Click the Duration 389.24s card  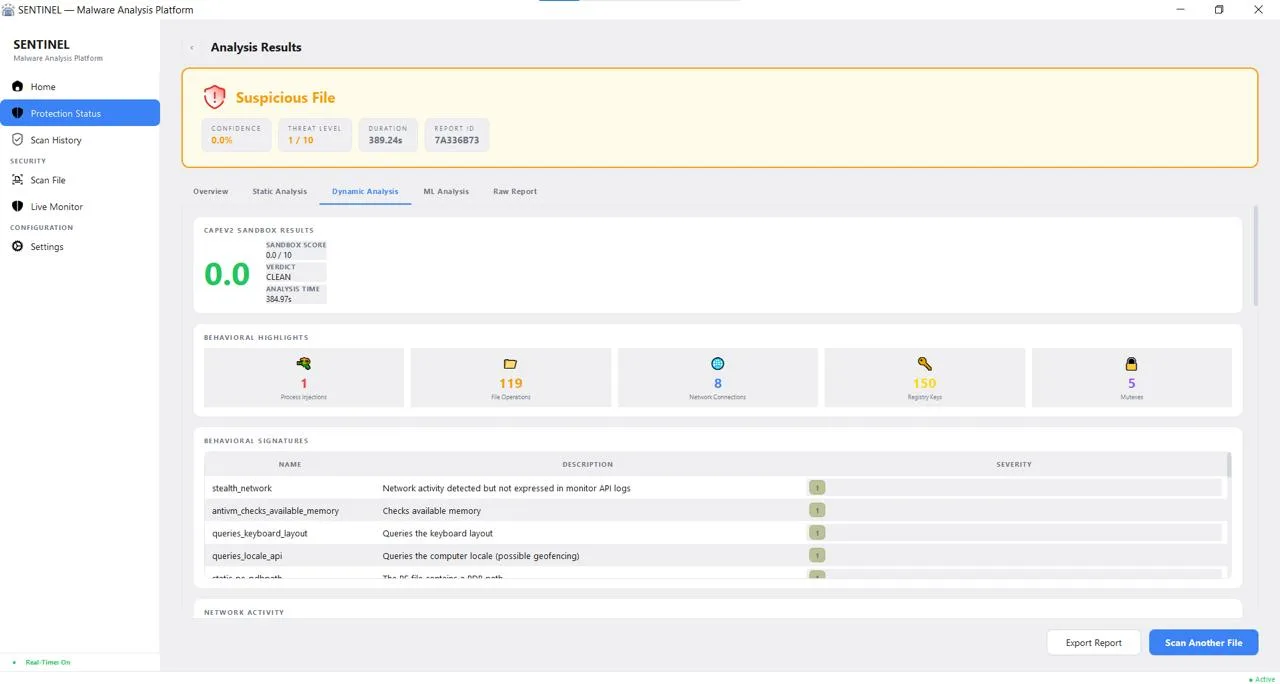(388, 135)
